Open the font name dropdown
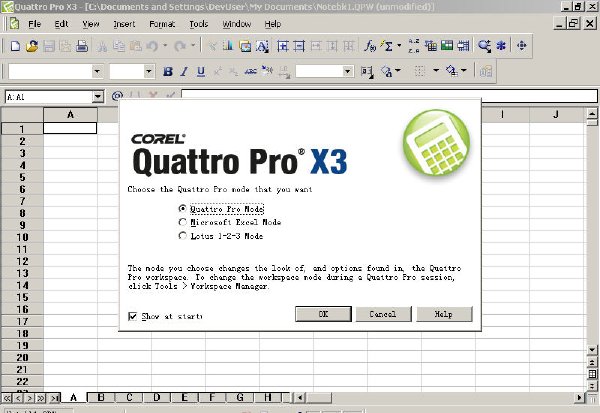Screen dimensions: 600x413 pos(97,71)
